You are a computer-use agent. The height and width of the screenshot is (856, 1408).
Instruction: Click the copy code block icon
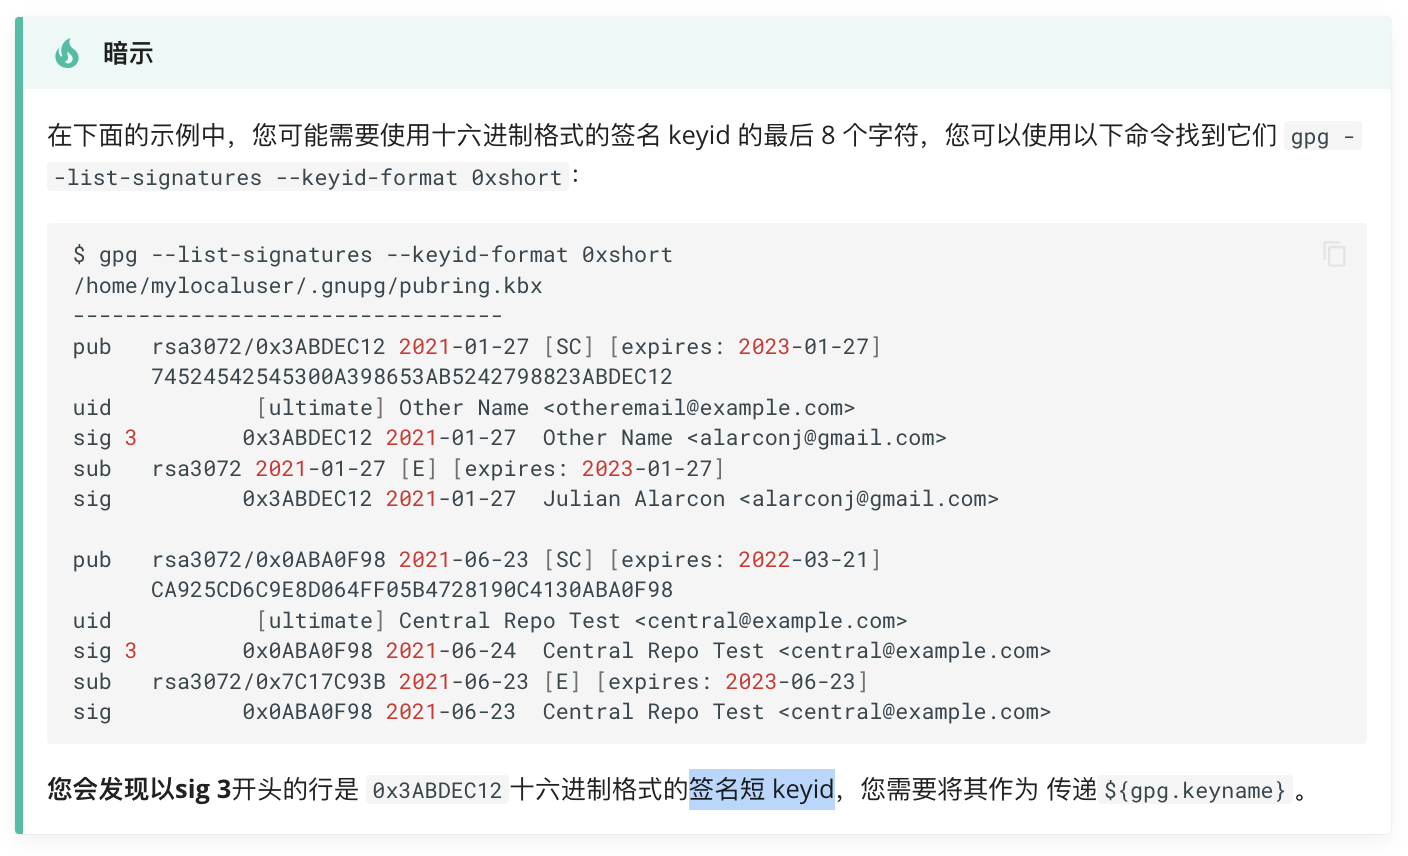tap(1334, 254)
